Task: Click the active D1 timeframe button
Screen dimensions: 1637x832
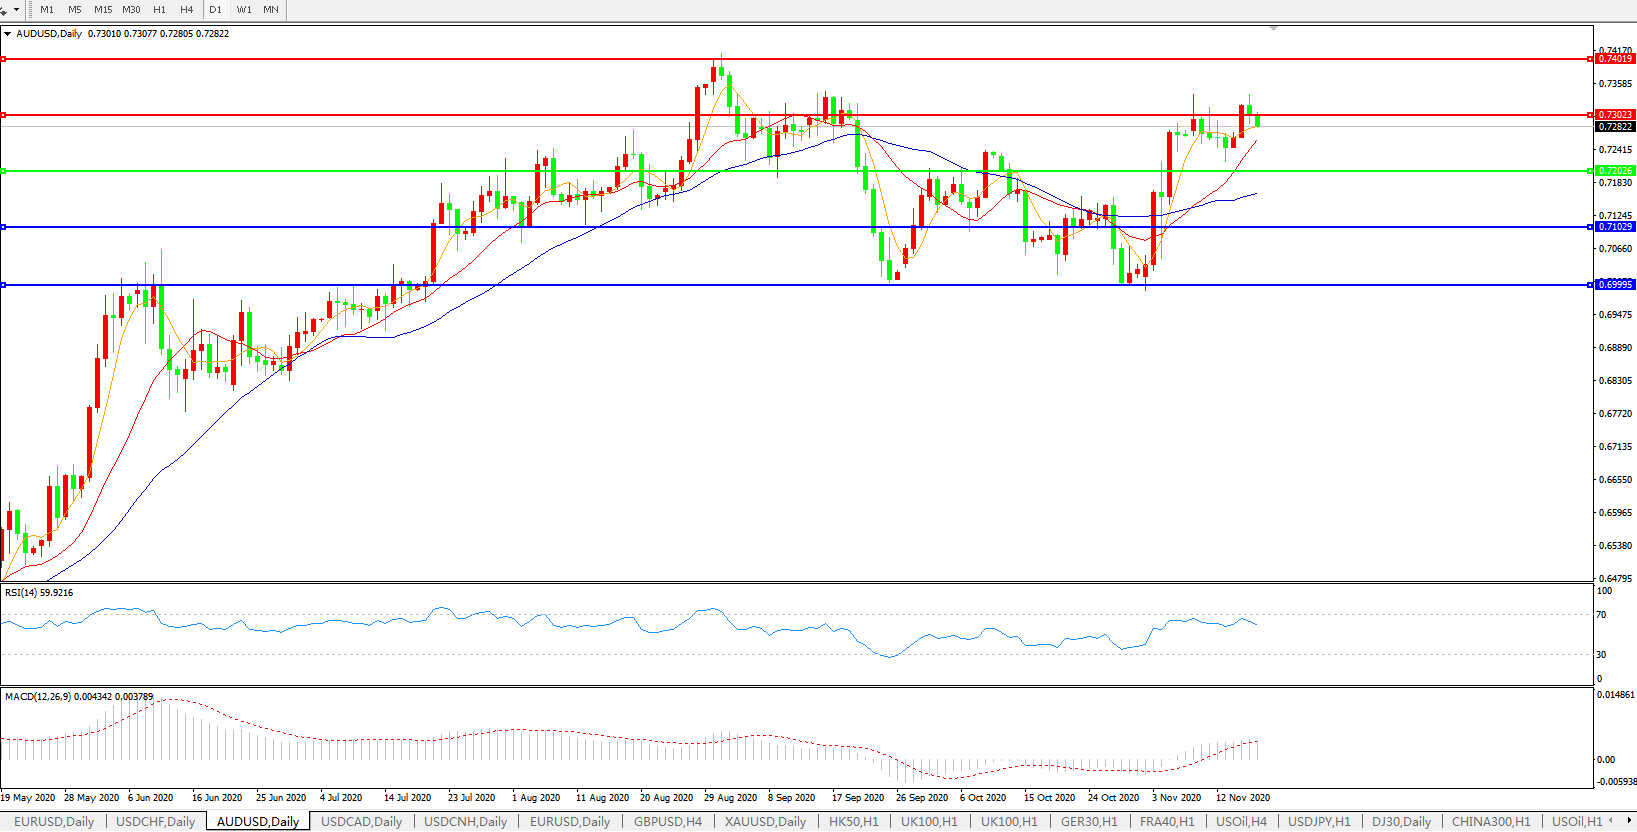Action: click(x=216, y=10)
